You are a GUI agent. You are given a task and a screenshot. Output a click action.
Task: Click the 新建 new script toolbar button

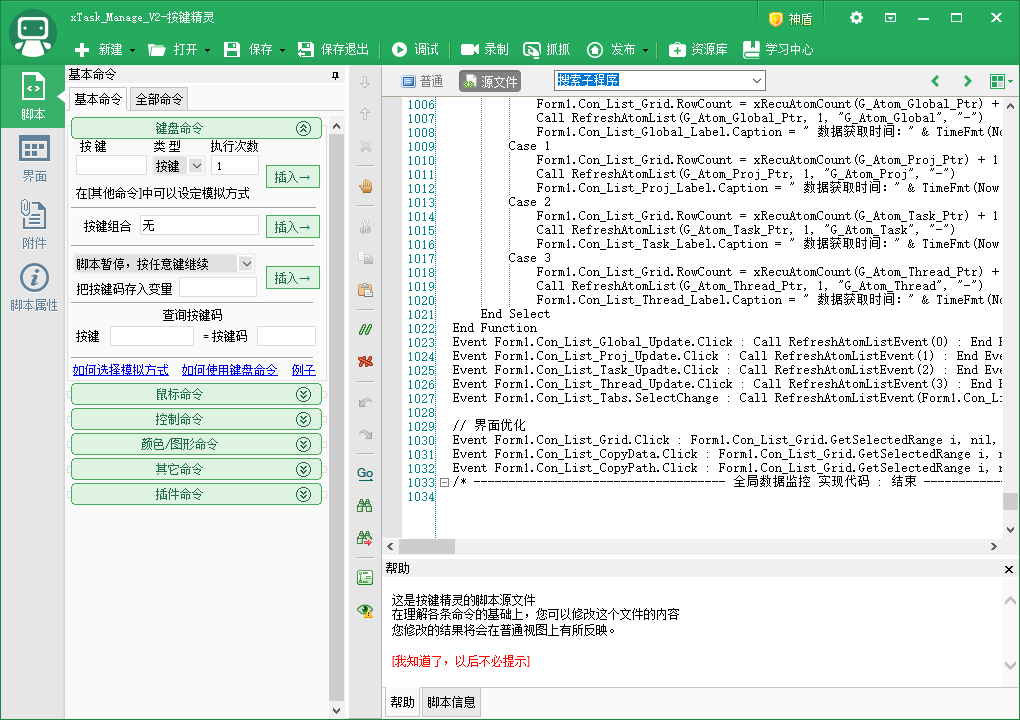pyautogui.click(x=99, y=49)
